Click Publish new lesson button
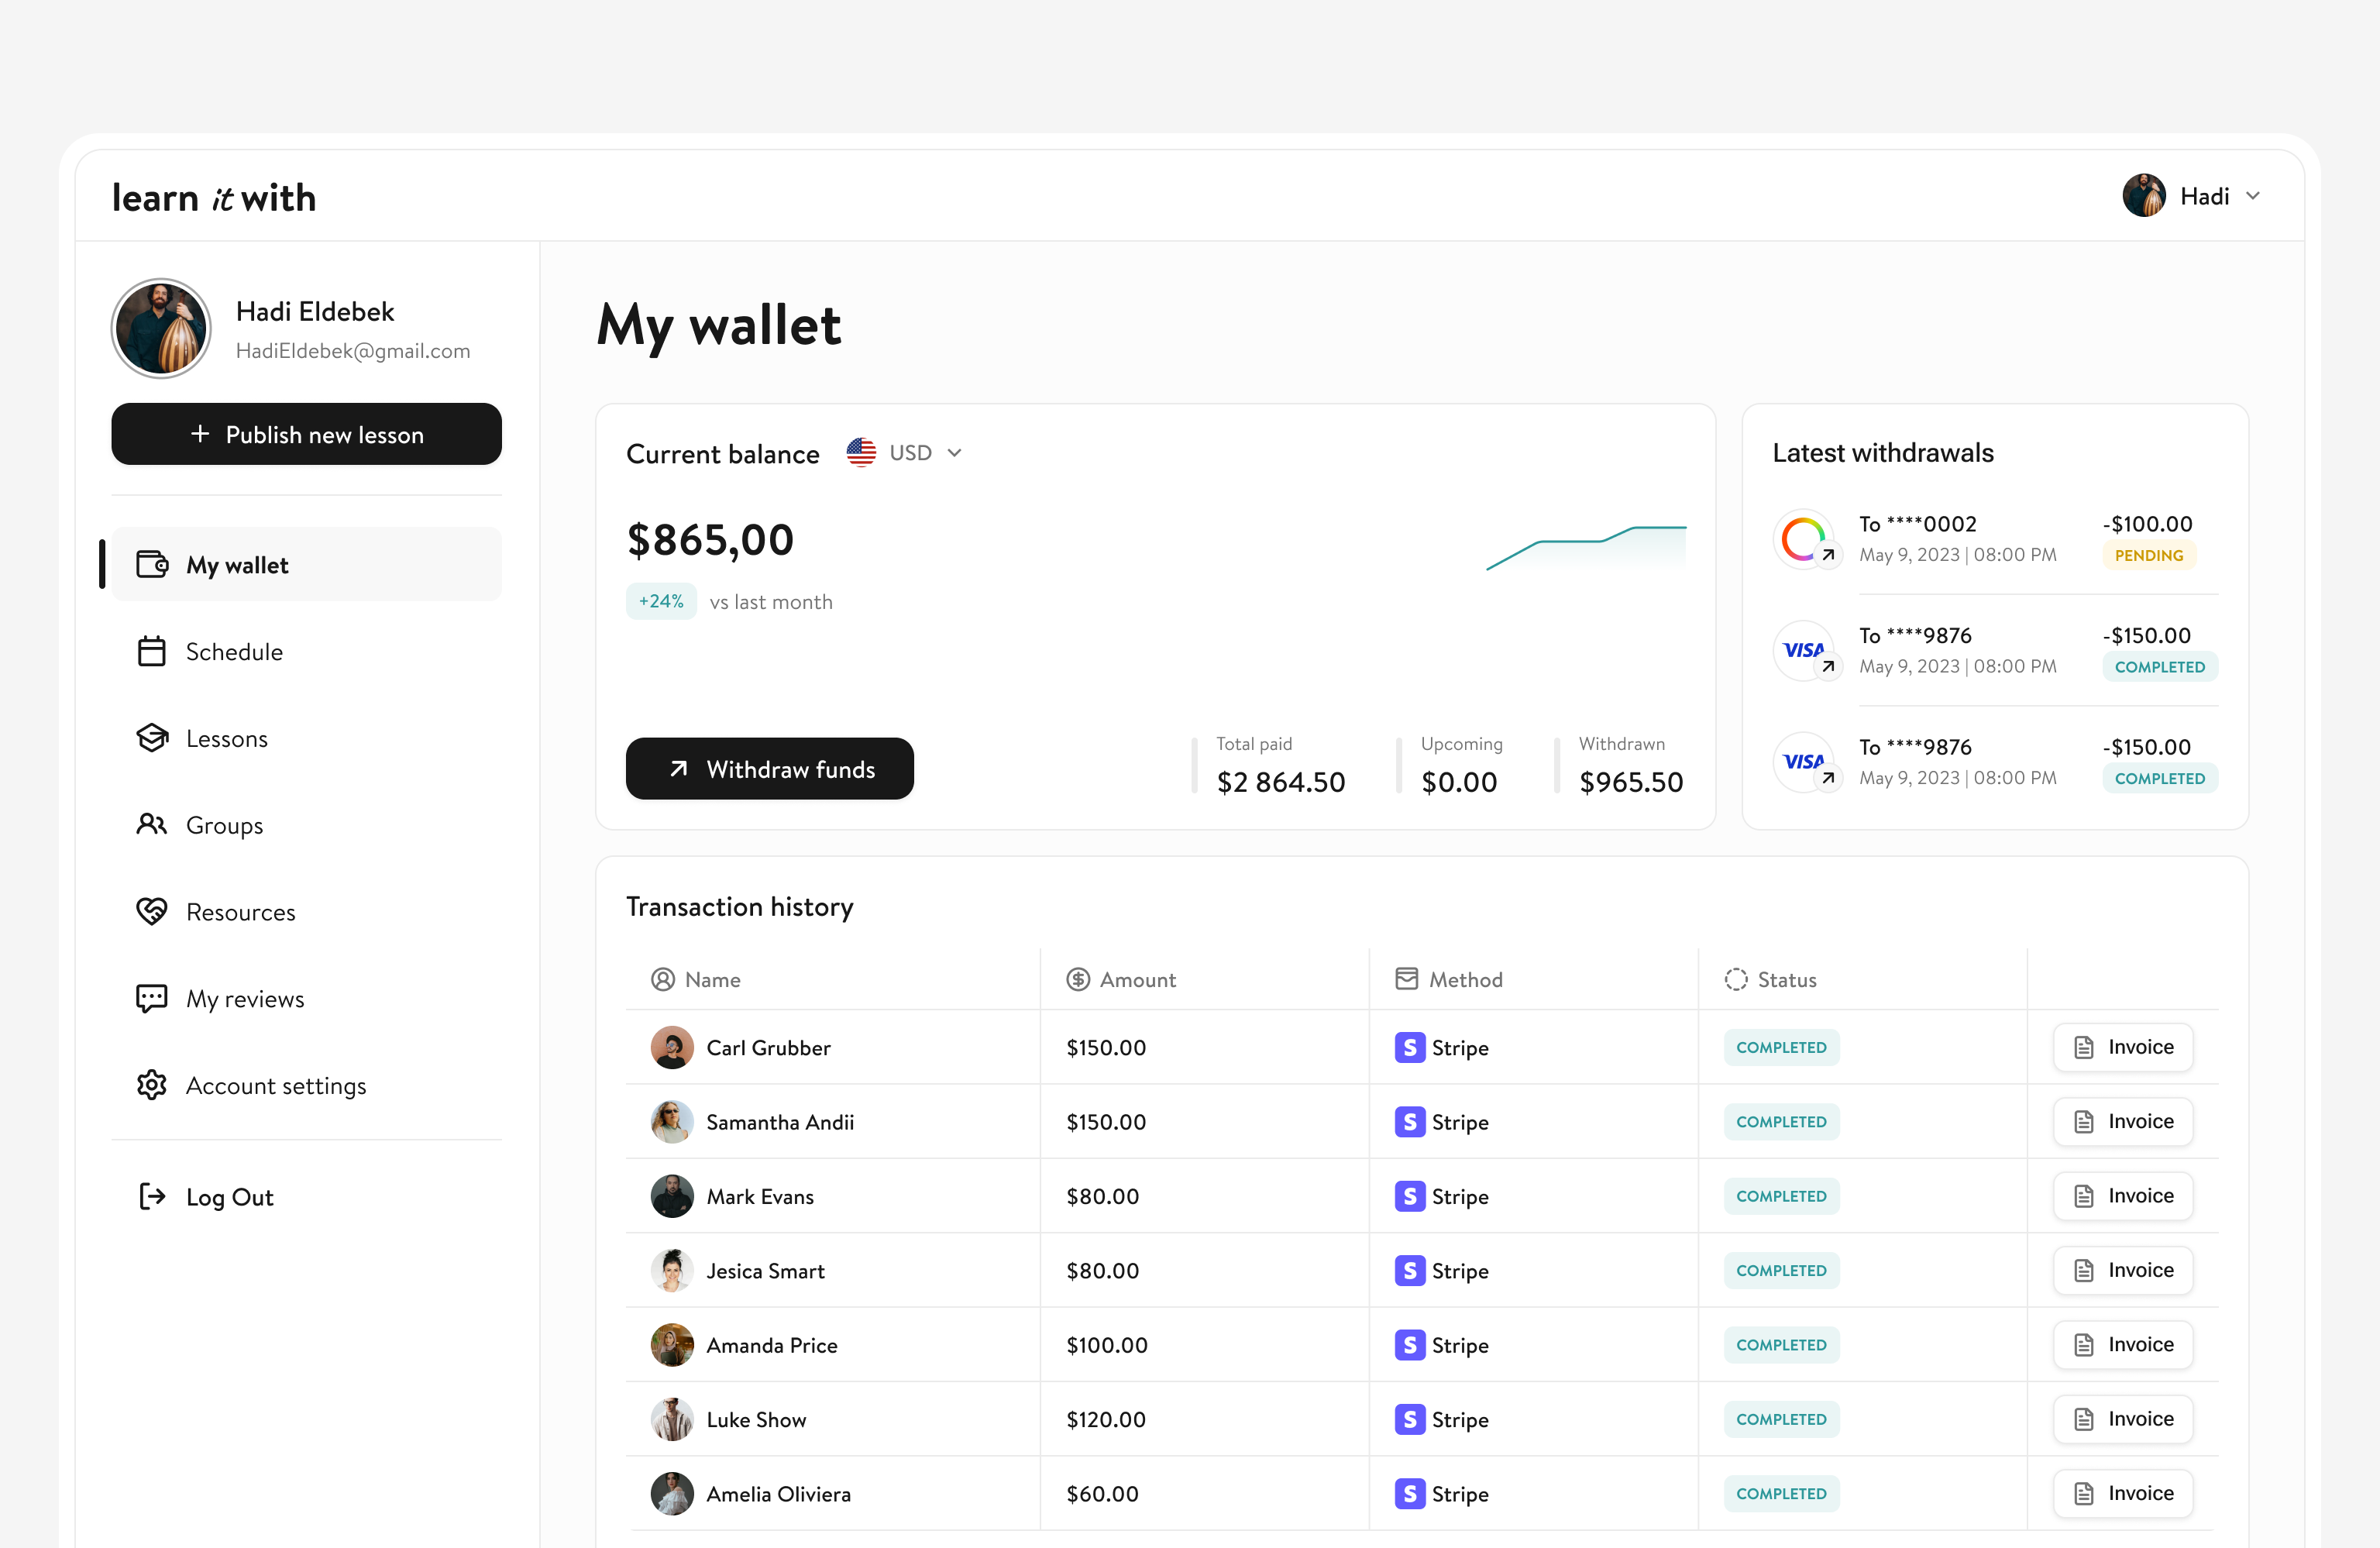The image size is (2380, 1548). click(306, 434)
